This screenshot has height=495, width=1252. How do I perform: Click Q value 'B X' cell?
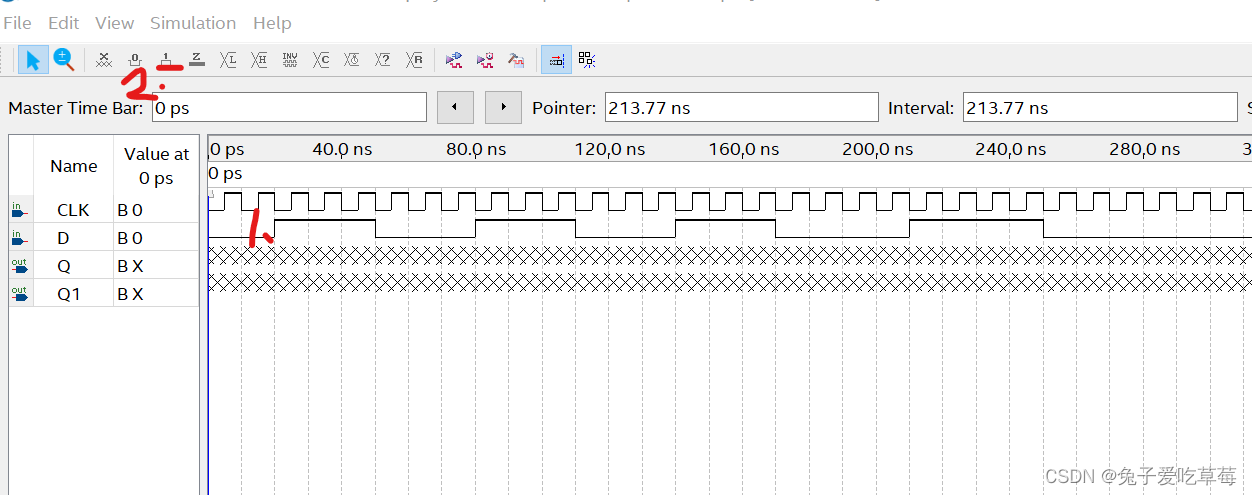coord(156,266)
